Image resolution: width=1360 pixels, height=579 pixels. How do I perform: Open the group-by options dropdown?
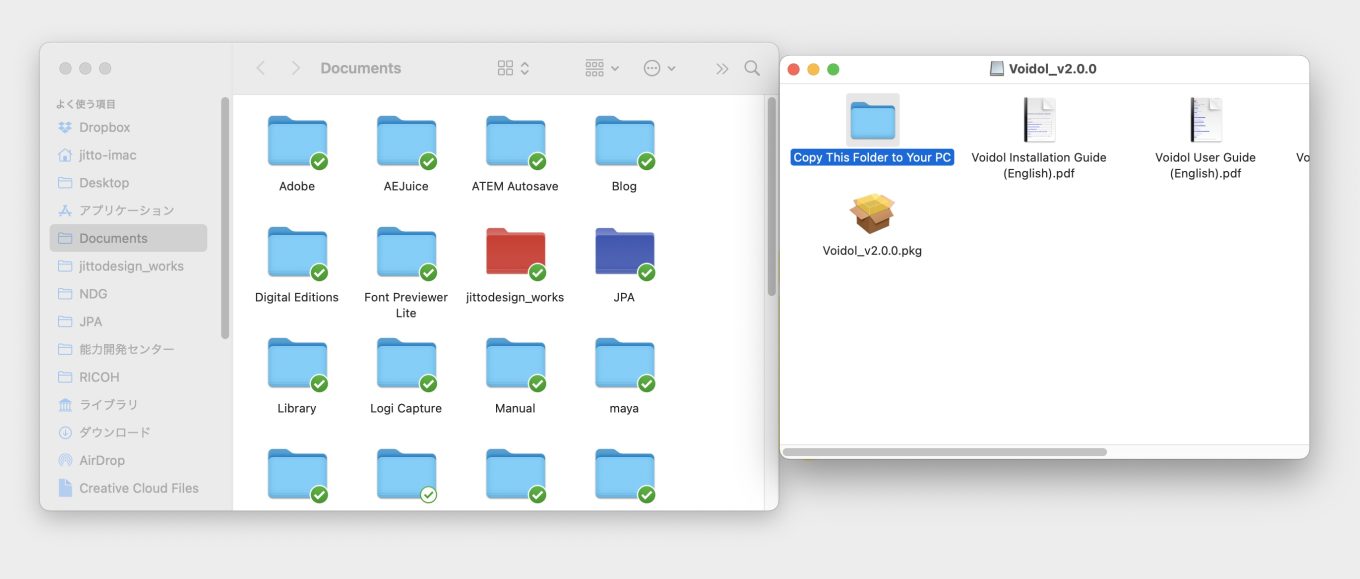pos(602,68)
